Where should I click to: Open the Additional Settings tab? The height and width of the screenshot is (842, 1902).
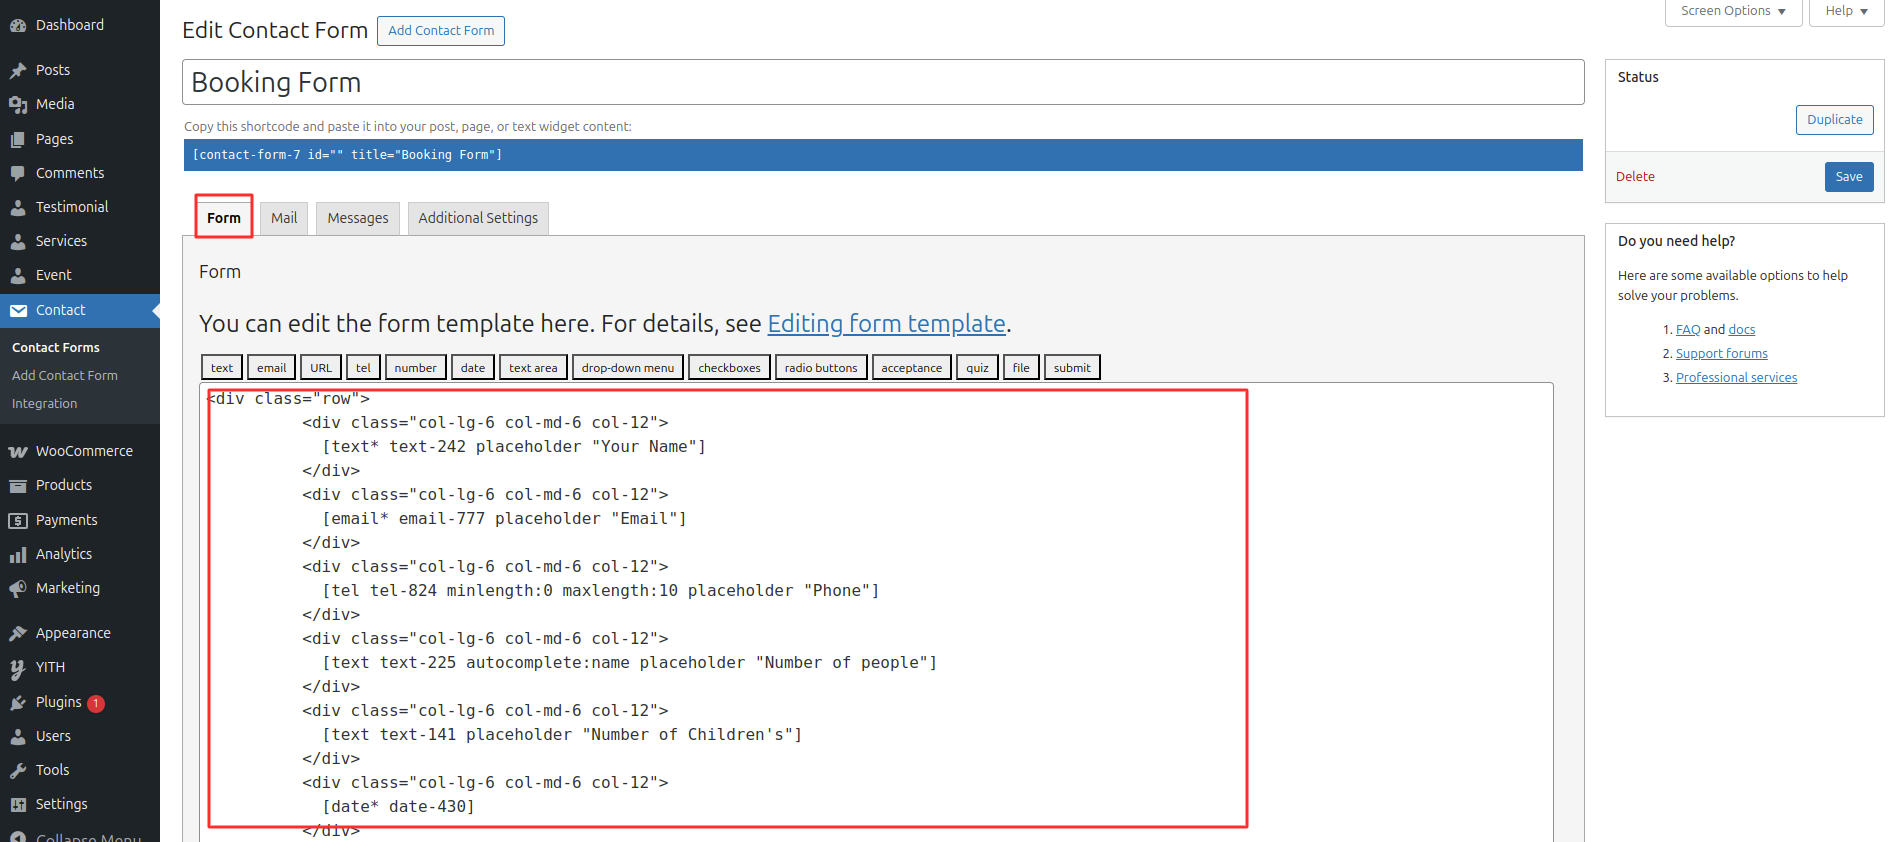(x=478, y=218)
